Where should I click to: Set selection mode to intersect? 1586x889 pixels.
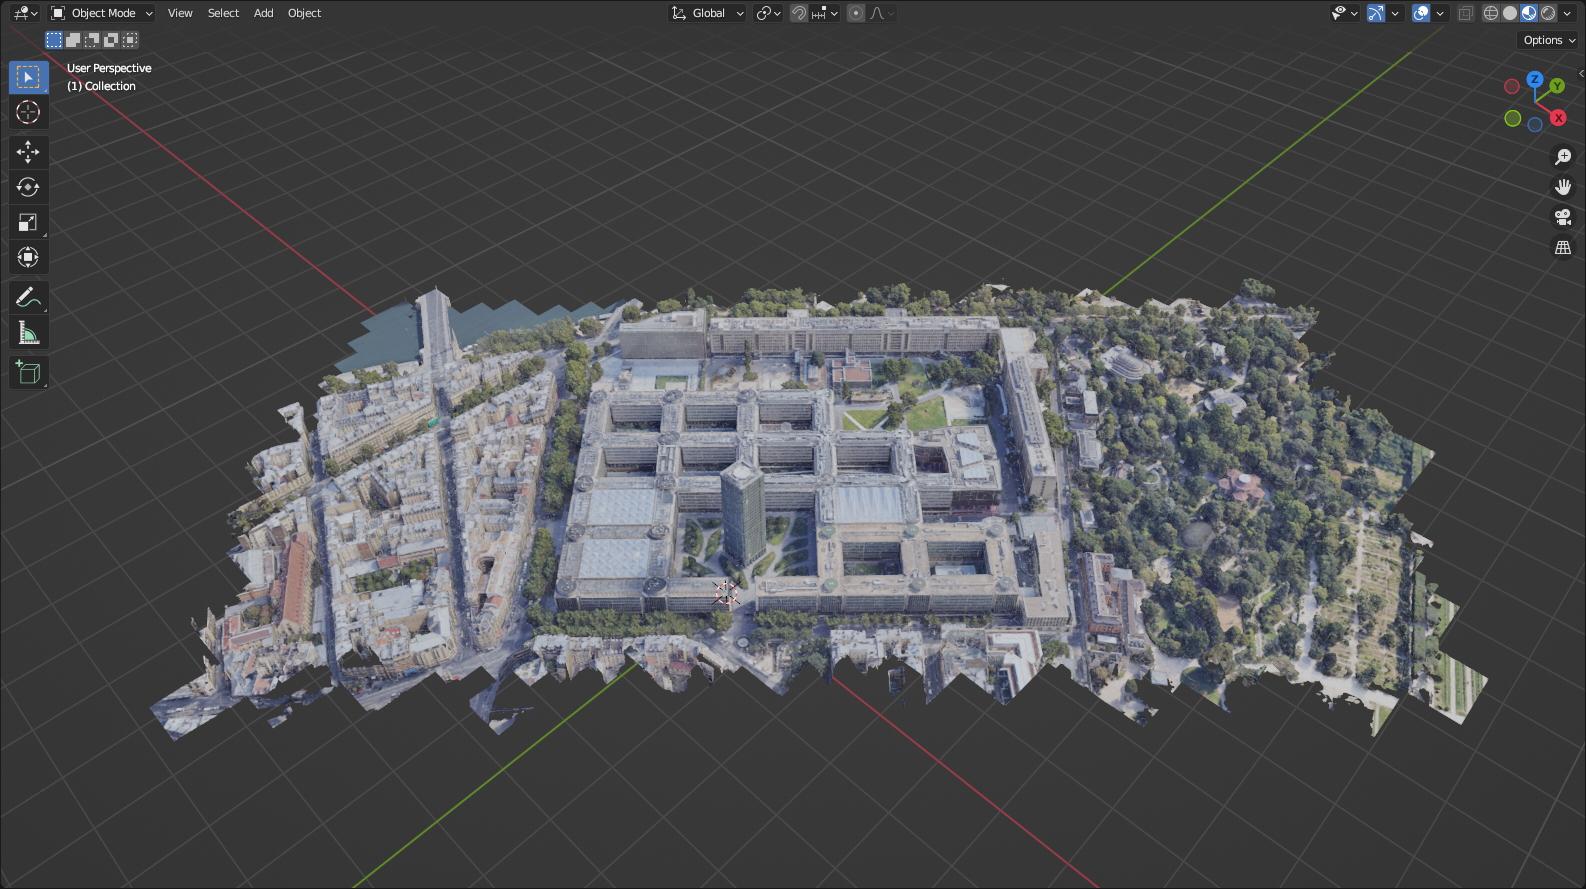[x=130, y=40]
